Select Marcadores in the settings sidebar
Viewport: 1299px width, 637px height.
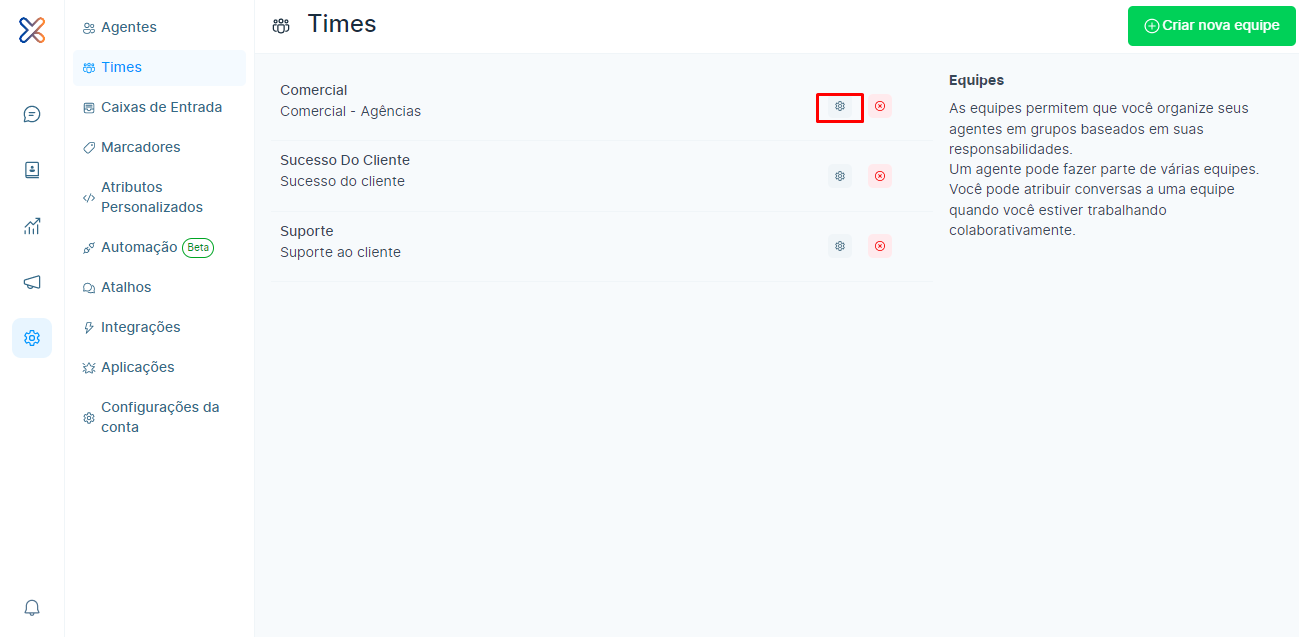click(x=140, y=147)
